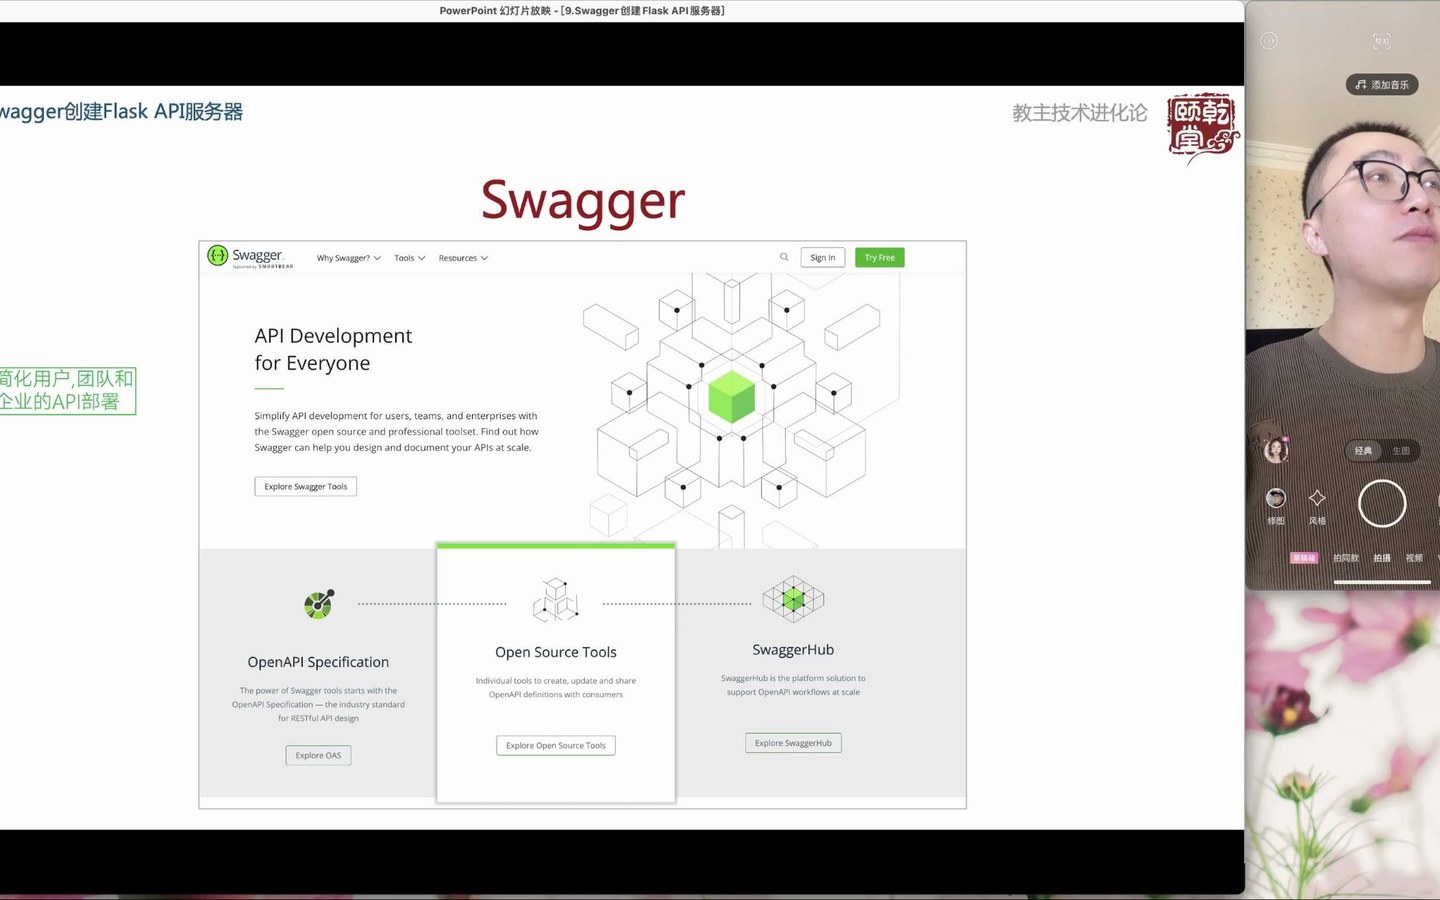Click the Open Source Tools cubes icon
This screenshot has width=1440, height=900.
pos(555,599)
